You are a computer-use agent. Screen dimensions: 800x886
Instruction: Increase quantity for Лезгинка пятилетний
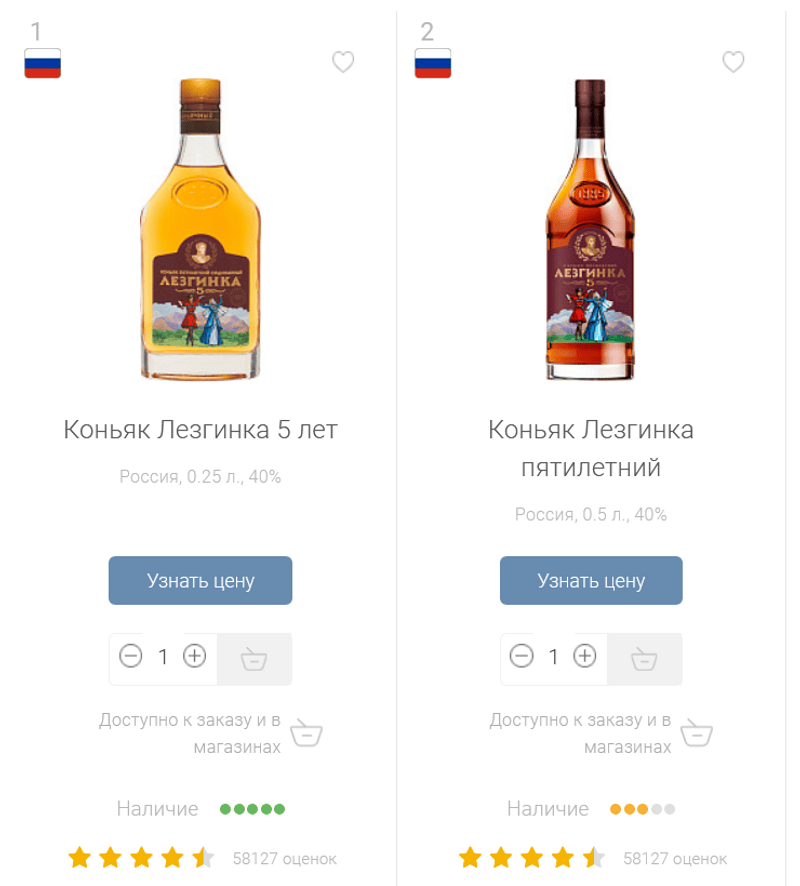point(585,657)
